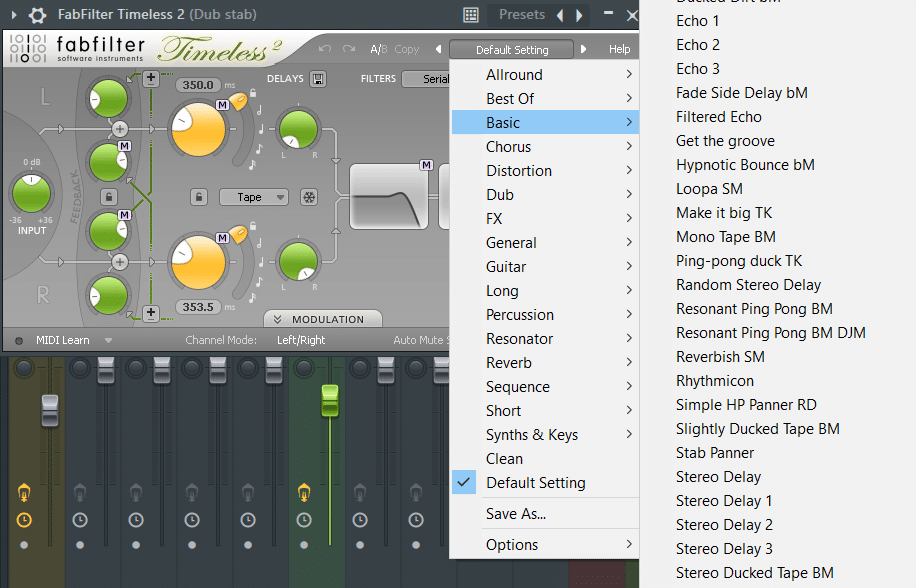Click the left arrow before Default Setting
The image size is (916, 588).
point(439,50)
